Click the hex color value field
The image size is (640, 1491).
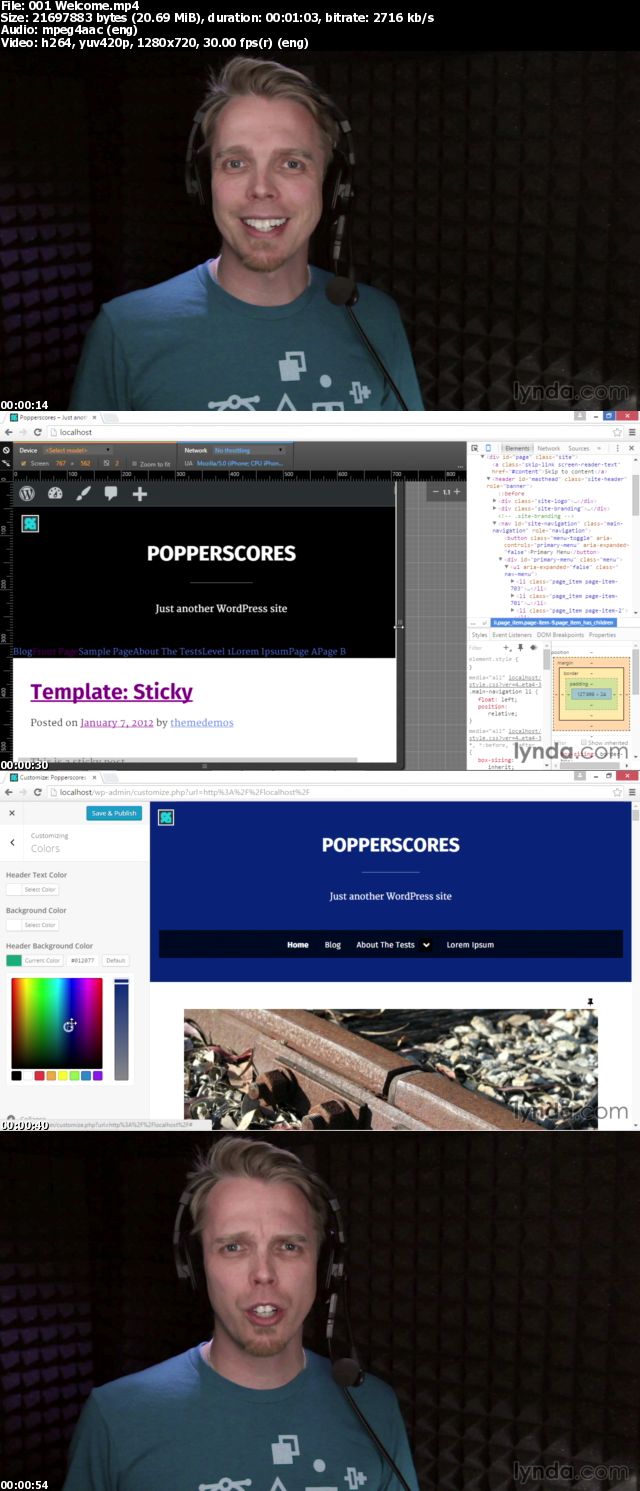83,960
